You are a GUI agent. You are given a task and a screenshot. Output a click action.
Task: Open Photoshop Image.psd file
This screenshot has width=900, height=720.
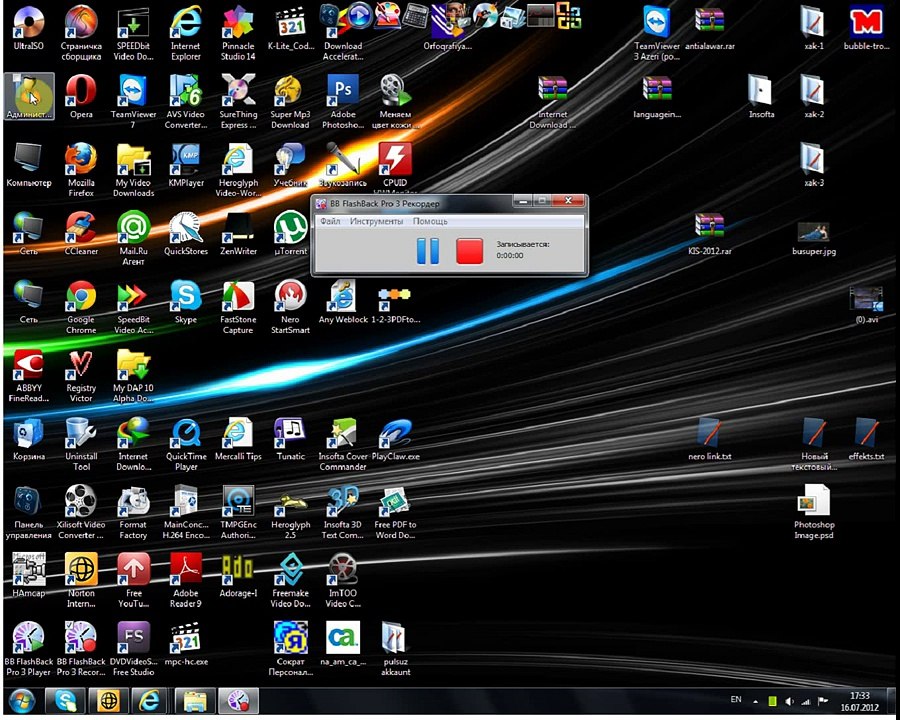tap(813, 512)
